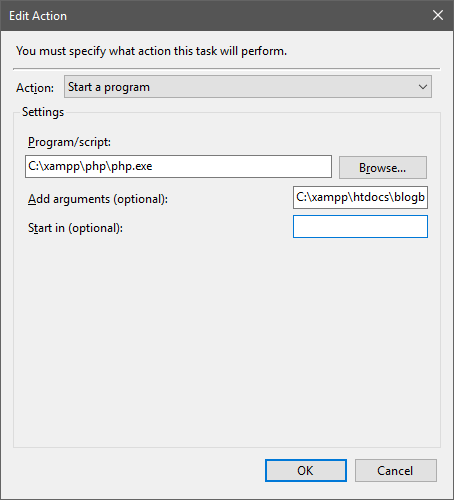Click the Add arguments (optional): label
Image resolution: width=454 pixels, height=500 pixels.
tap(98, 199)
